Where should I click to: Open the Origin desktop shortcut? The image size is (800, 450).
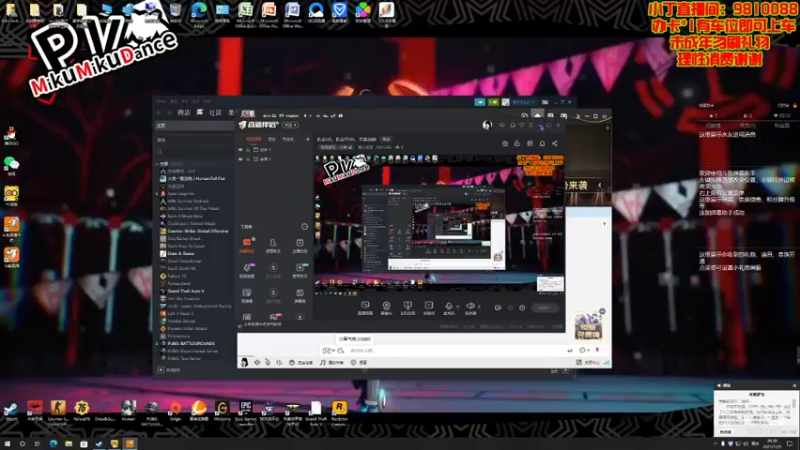click(x=175, y=411)
